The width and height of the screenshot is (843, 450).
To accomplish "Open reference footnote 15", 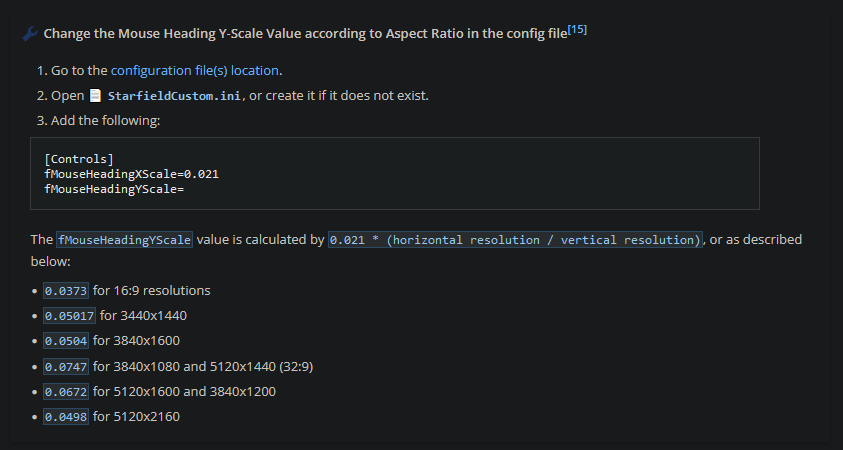I will tap(577, 30).
